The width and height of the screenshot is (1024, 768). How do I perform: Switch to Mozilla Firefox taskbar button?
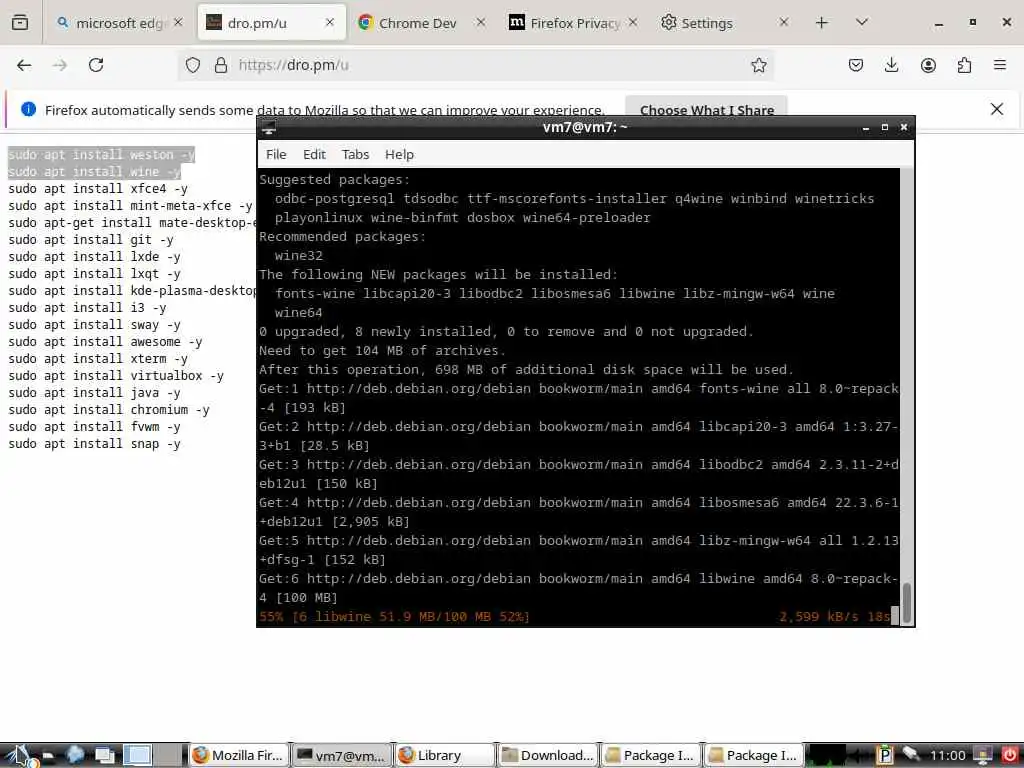239,756
